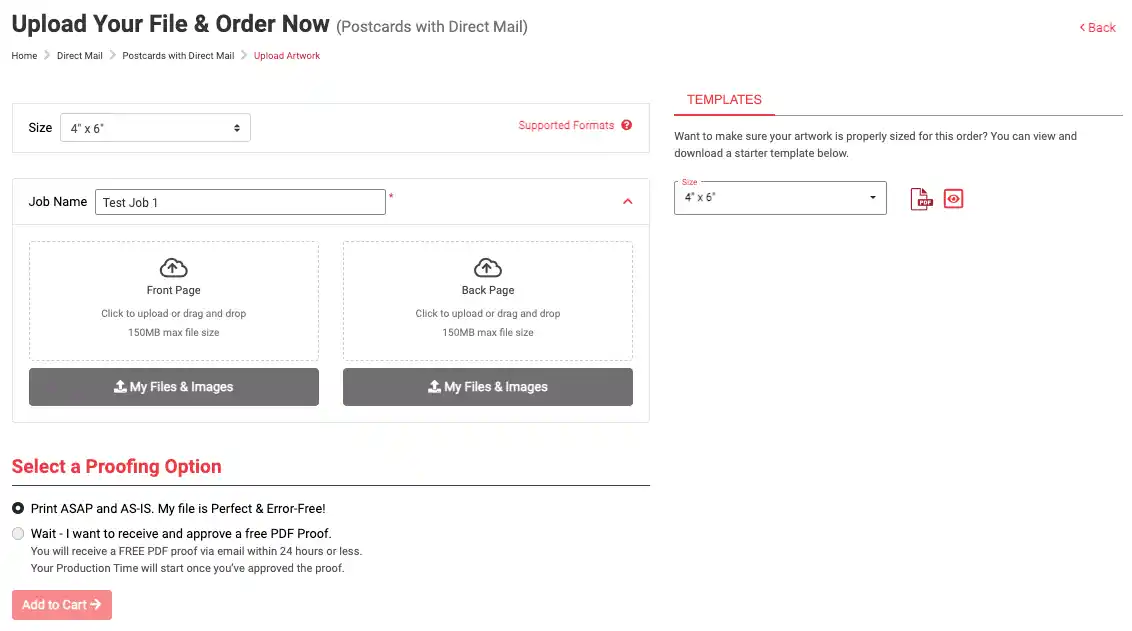This screenshot has height=631, width=1132.
Task: Go to Home breadcrumb
Action: (x=24, y=56)
